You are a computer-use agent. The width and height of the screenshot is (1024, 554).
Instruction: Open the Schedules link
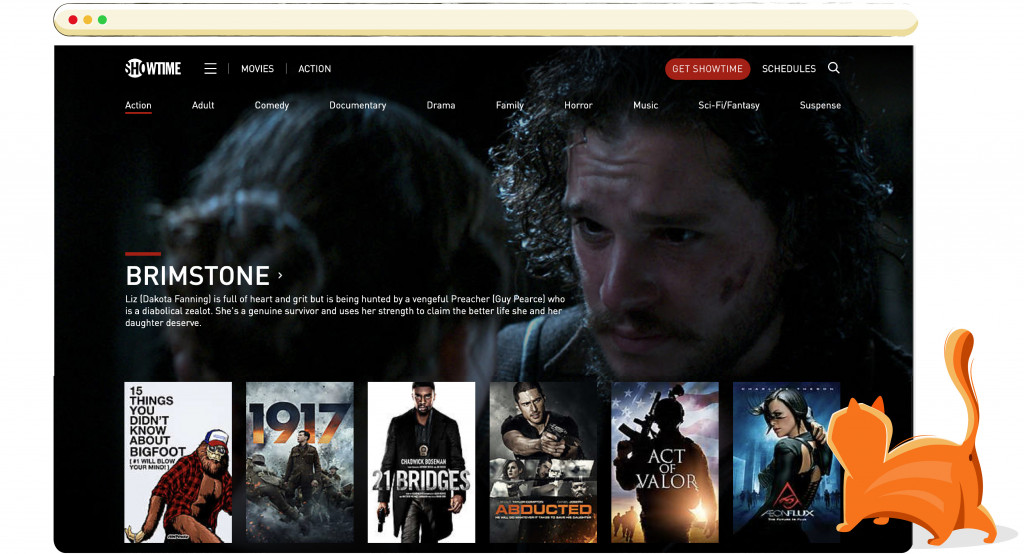tap(789, 69)
